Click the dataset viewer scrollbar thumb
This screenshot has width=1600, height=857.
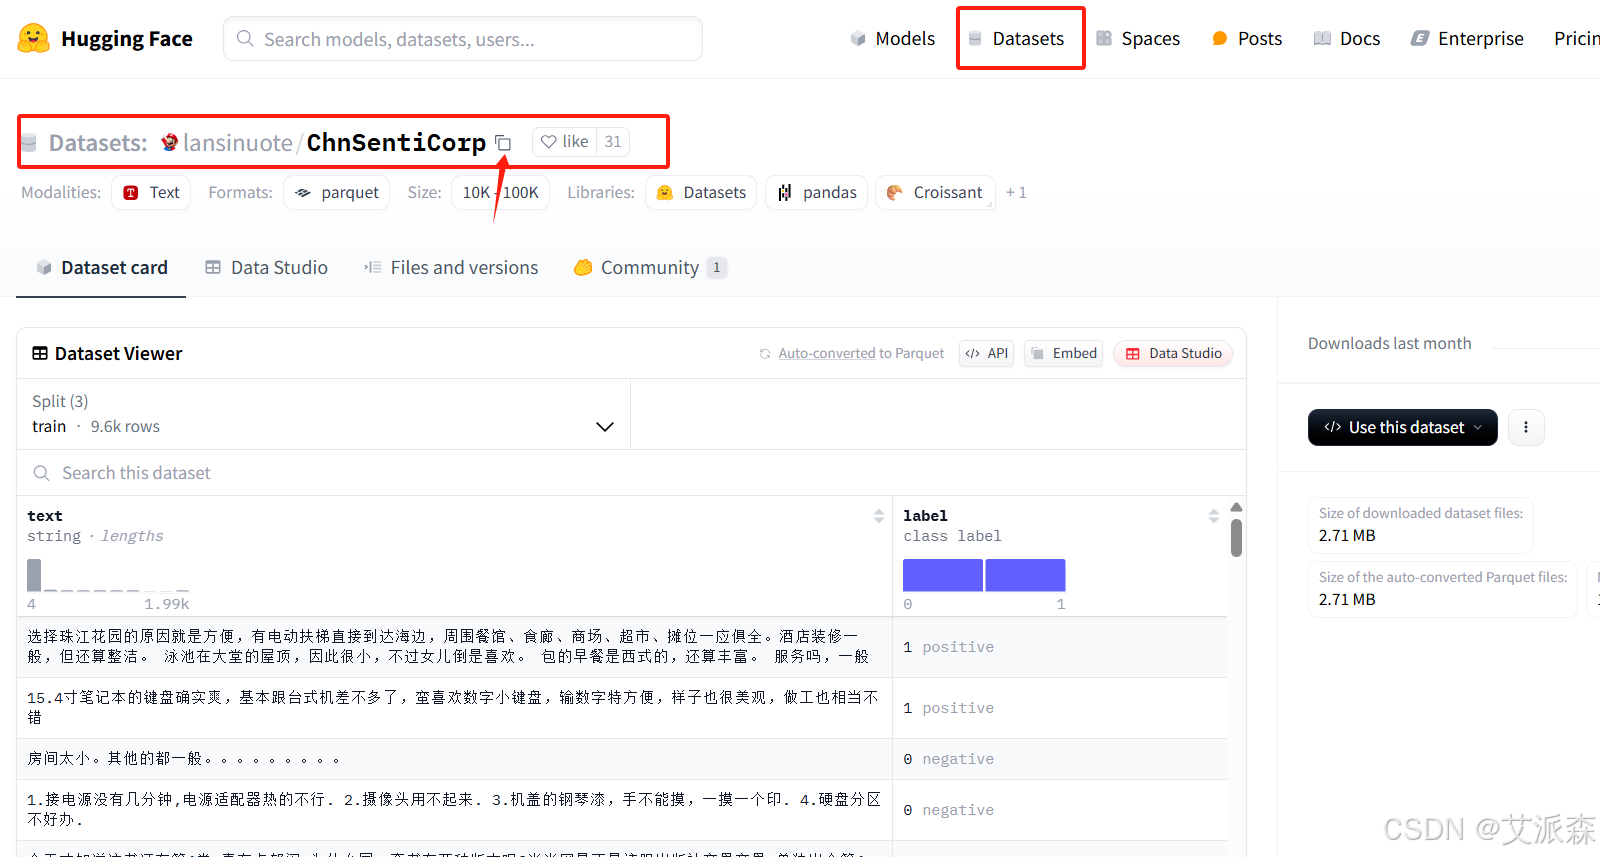pyautogui.click(x=1237, y=537)
